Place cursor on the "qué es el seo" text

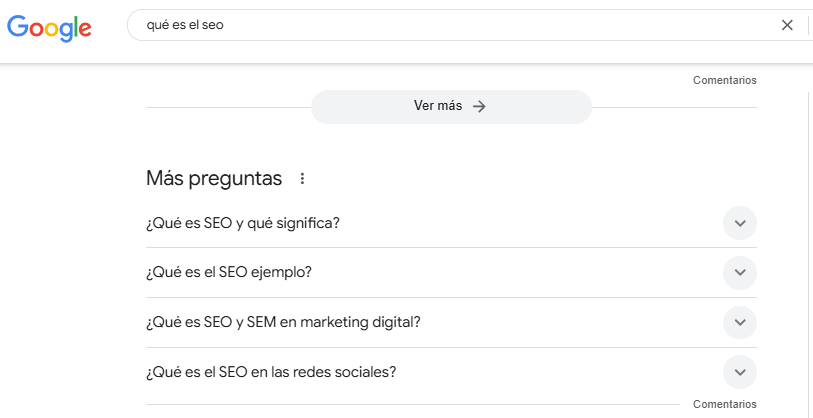point(185,25)
